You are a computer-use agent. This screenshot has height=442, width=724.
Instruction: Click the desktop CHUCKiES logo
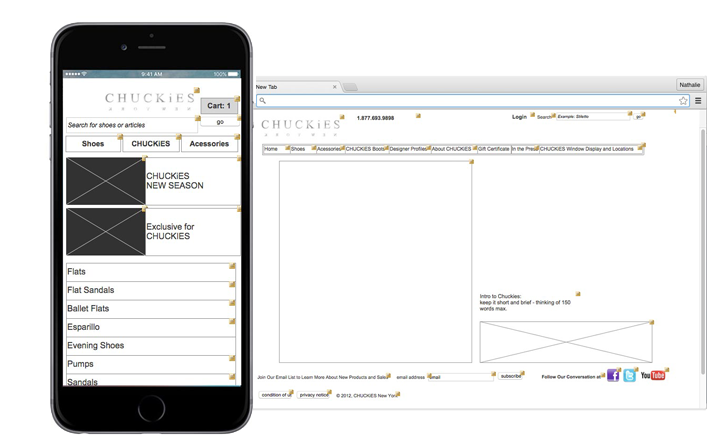[x=301, y=127]
